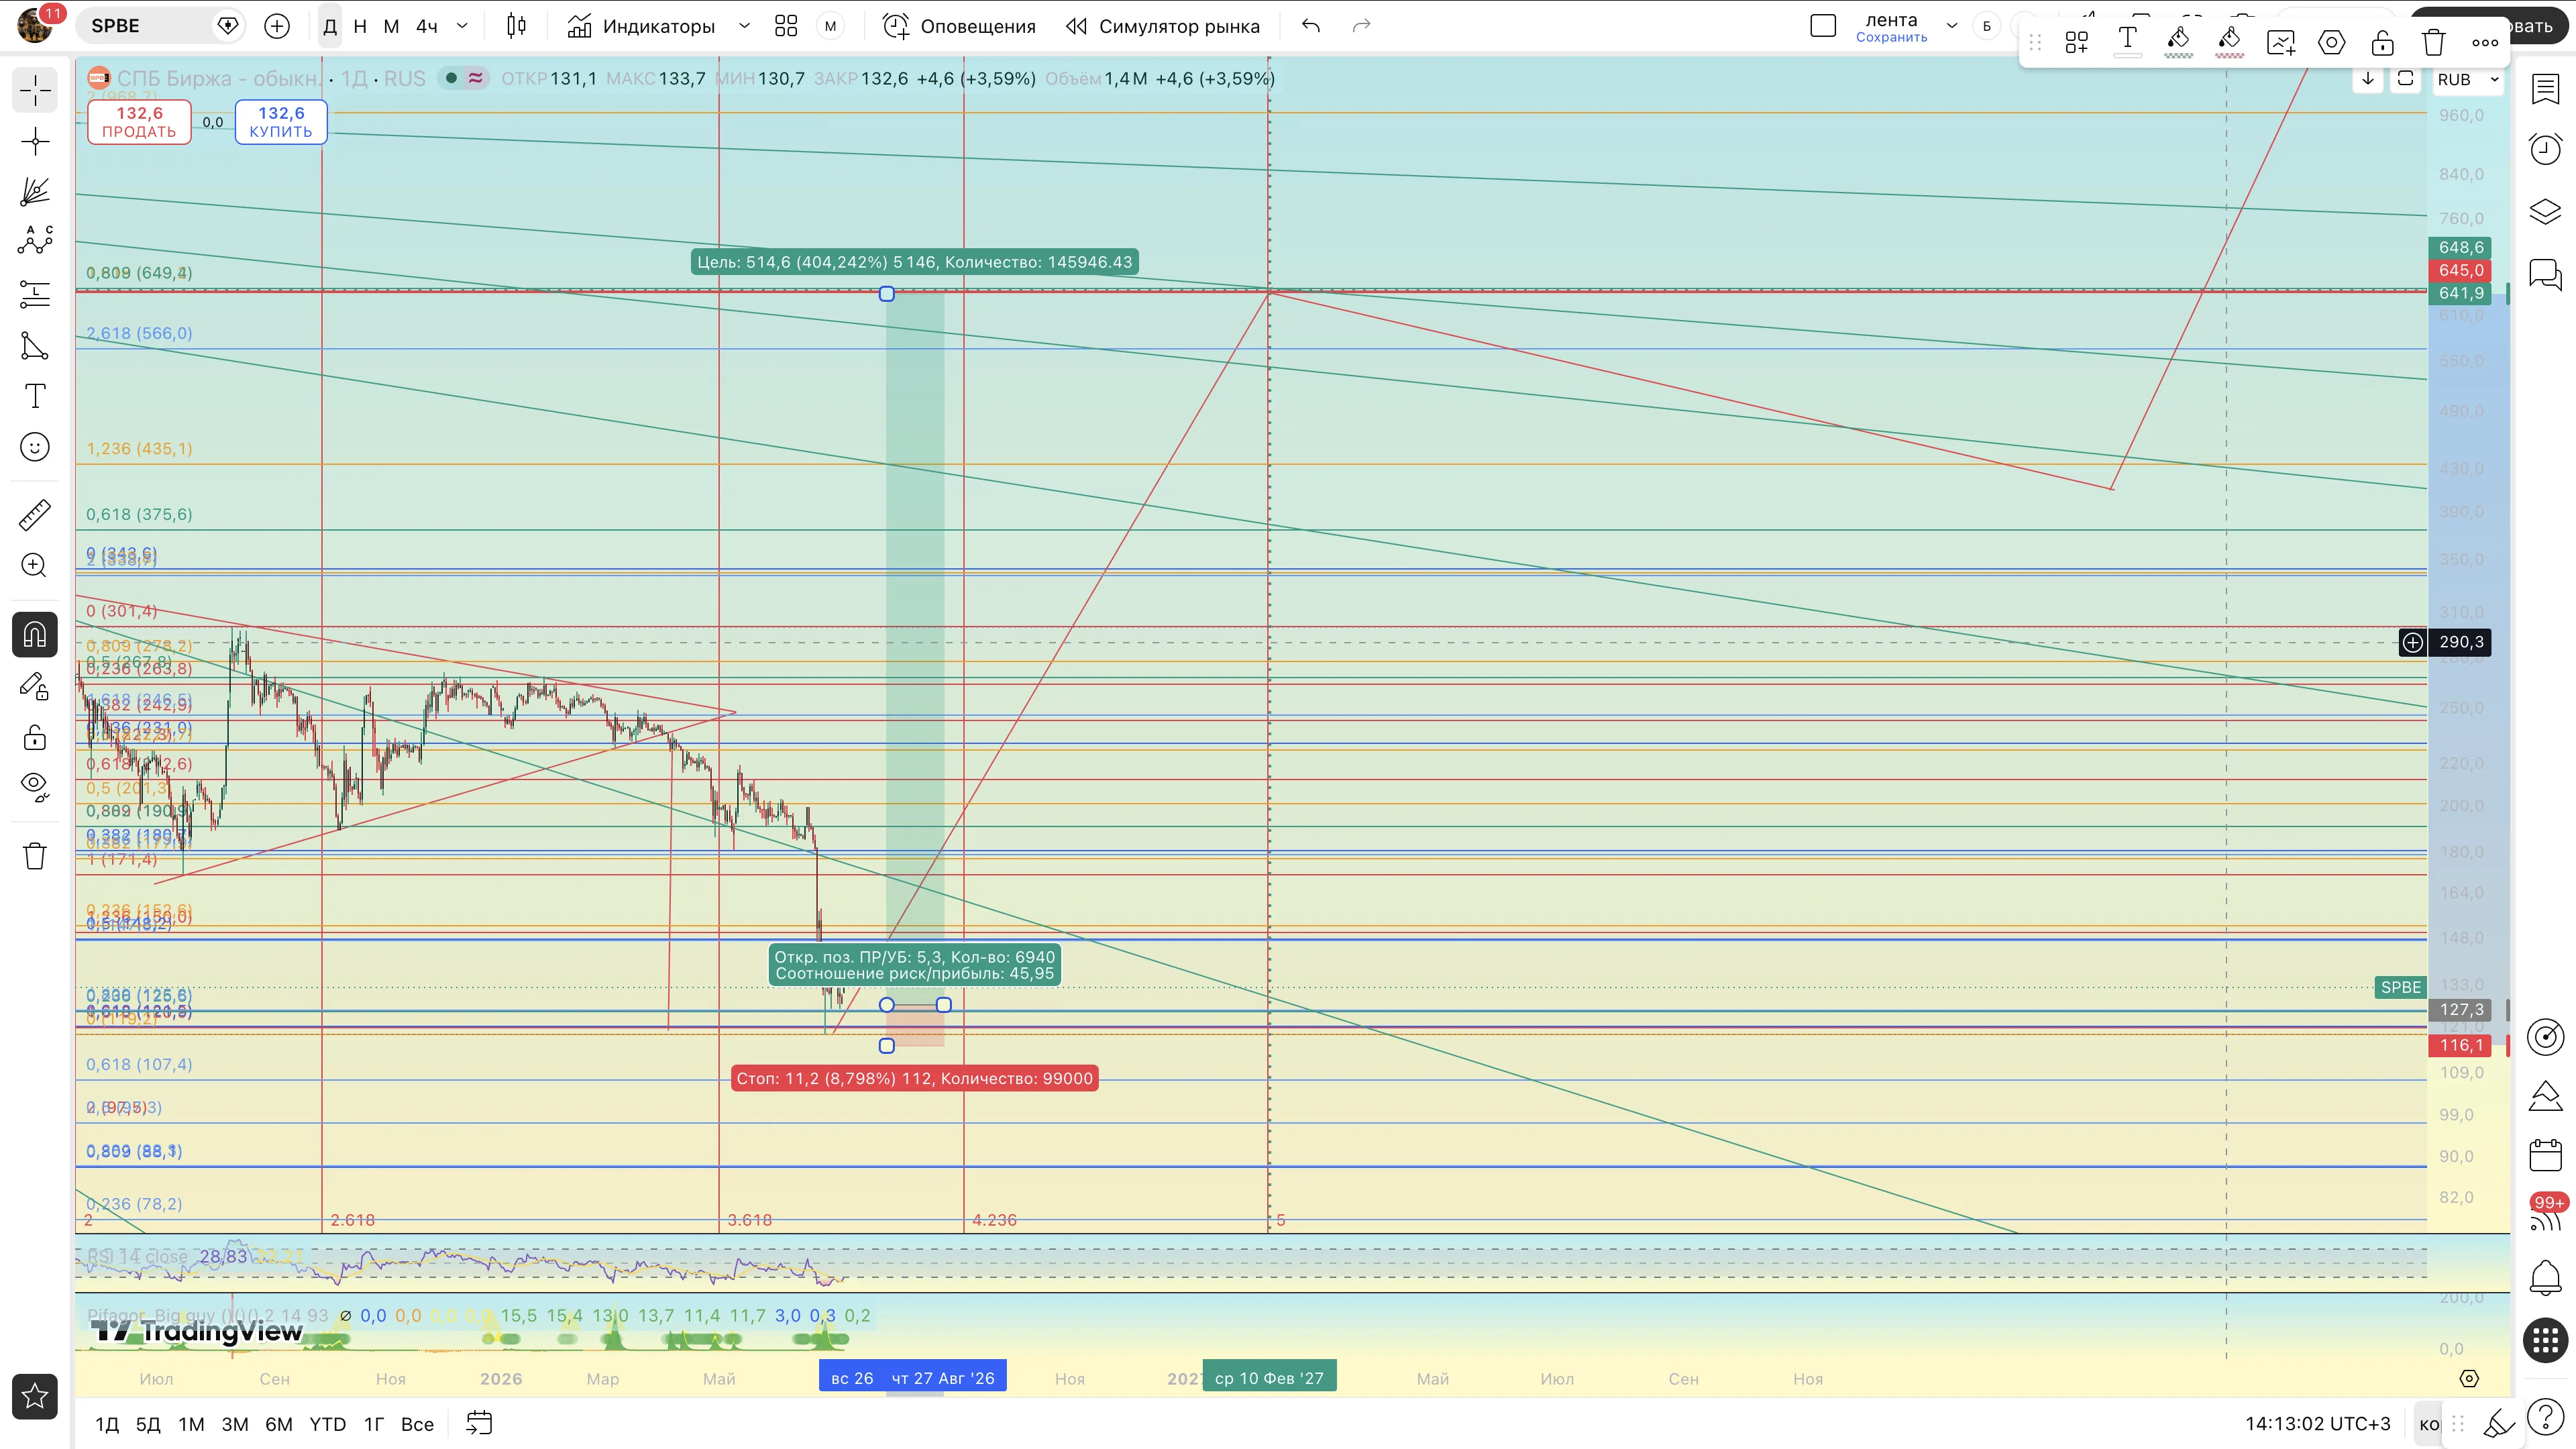Hide all drawings with eye icon
2576x1449 pixels.
[35, 788]
